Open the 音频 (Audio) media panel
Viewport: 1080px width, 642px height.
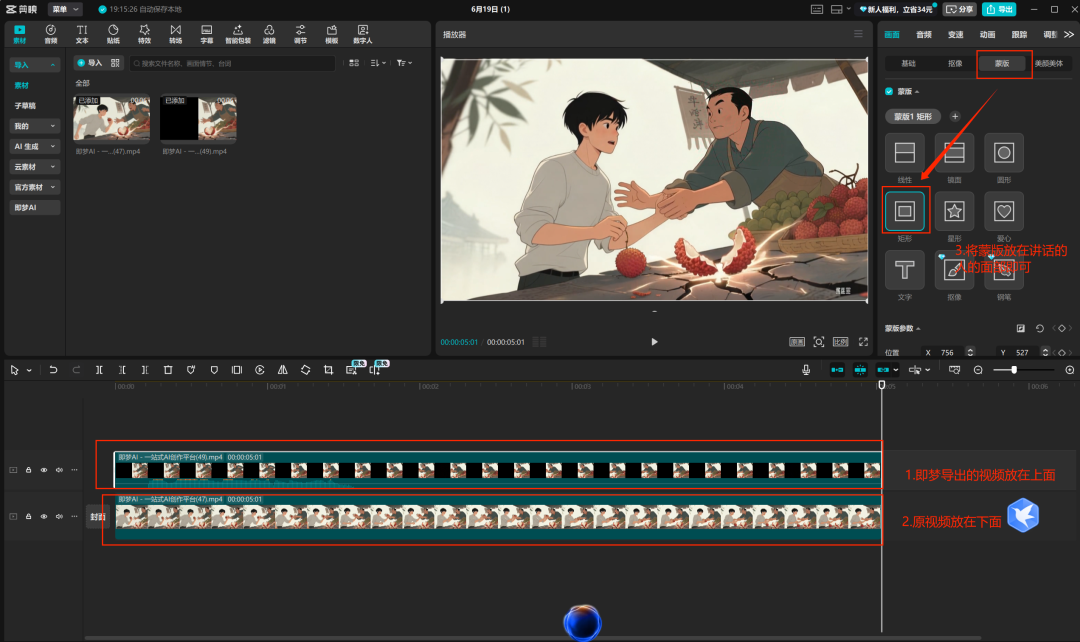point(50,33)
